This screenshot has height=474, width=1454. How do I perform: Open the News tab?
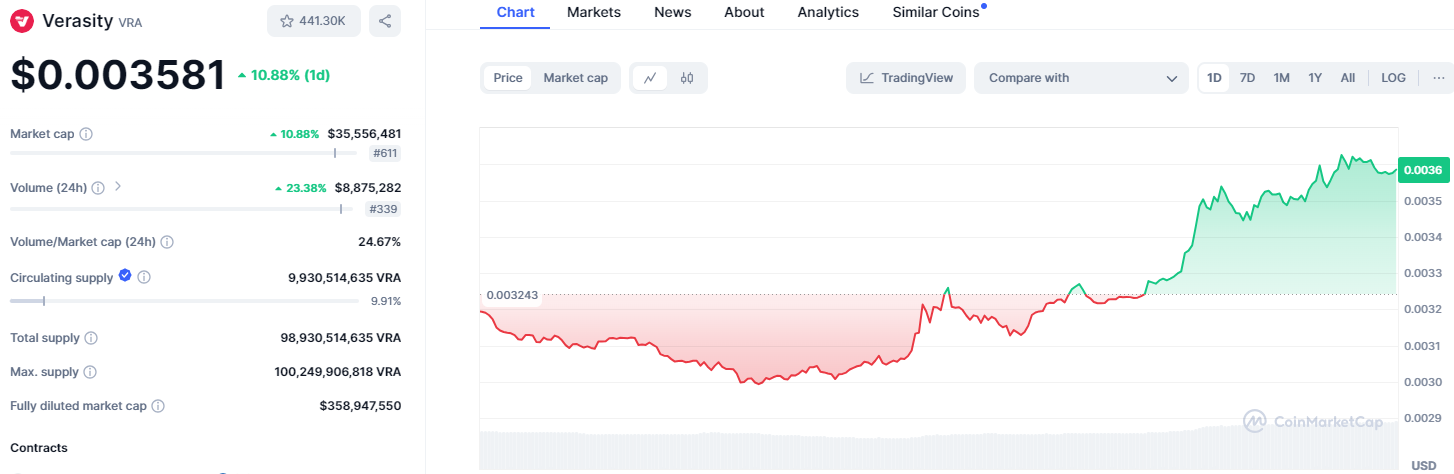[x=672, y=12]
